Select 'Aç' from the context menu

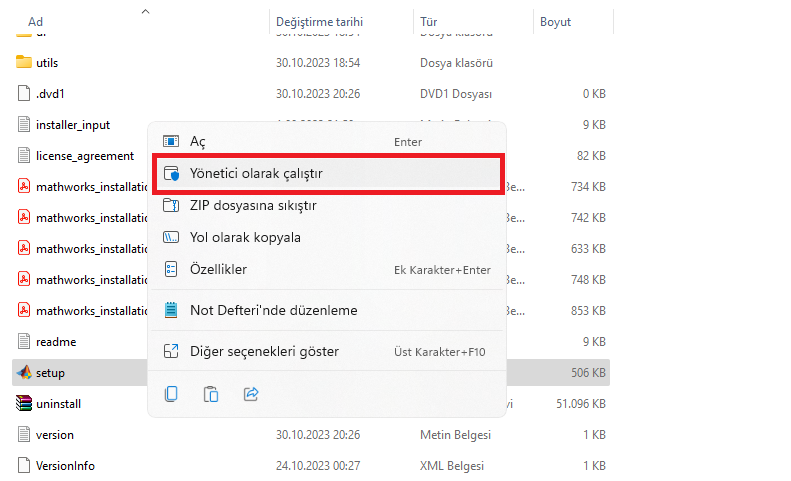point(197,142)
